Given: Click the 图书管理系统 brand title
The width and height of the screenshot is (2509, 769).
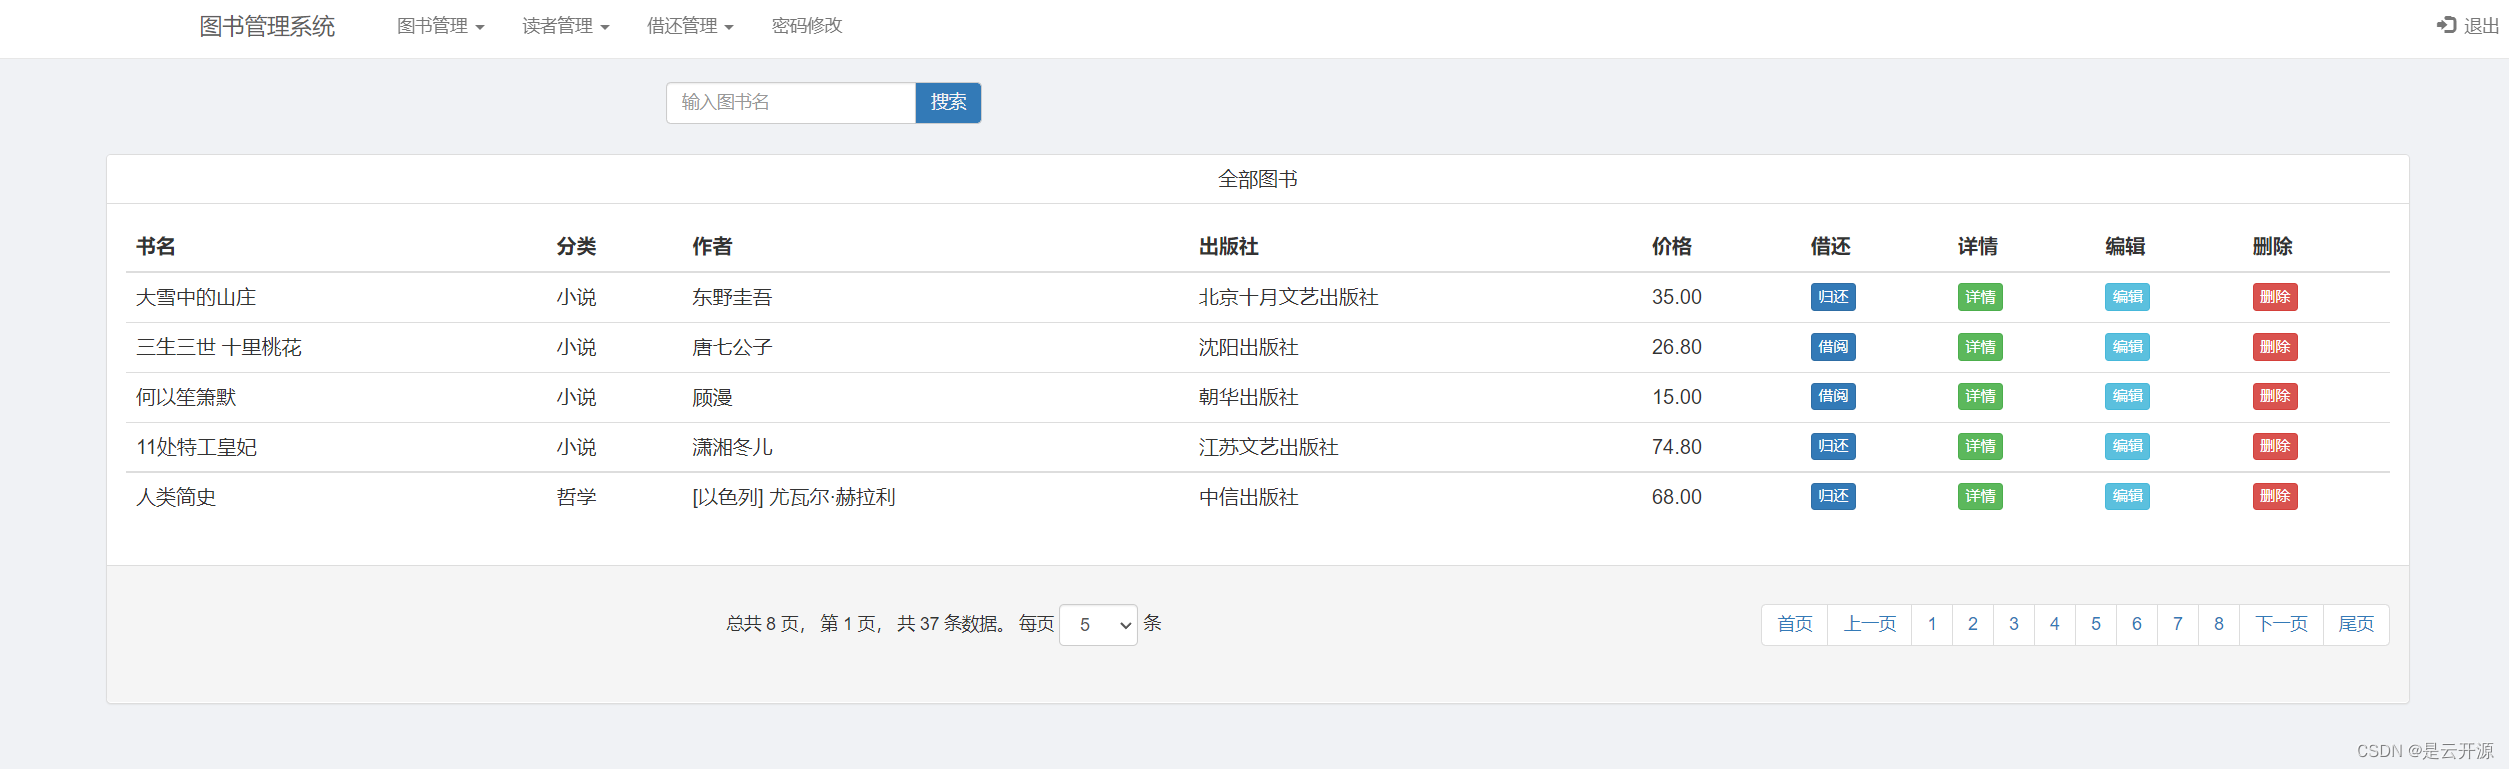Looking at the screenshot, I should (x=267, y=26).
